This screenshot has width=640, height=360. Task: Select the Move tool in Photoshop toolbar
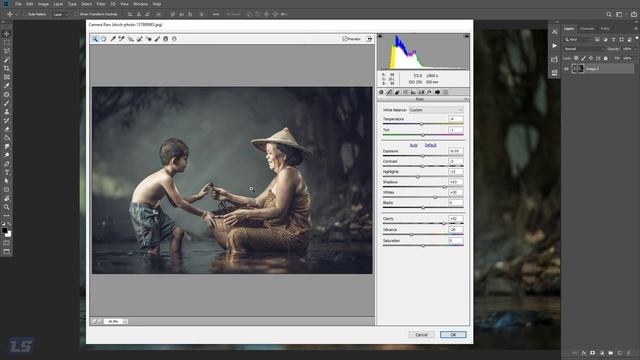pos(7,34)
